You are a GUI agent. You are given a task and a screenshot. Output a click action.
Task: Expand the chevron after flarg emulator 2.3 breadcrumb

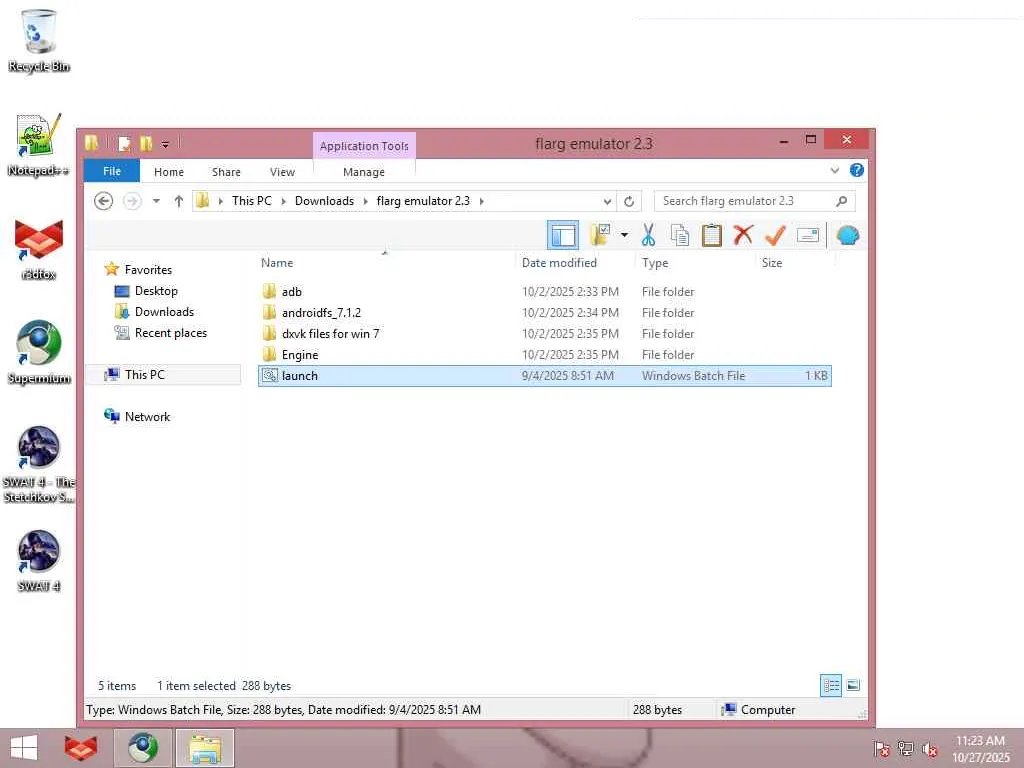[x=482, y=200]
